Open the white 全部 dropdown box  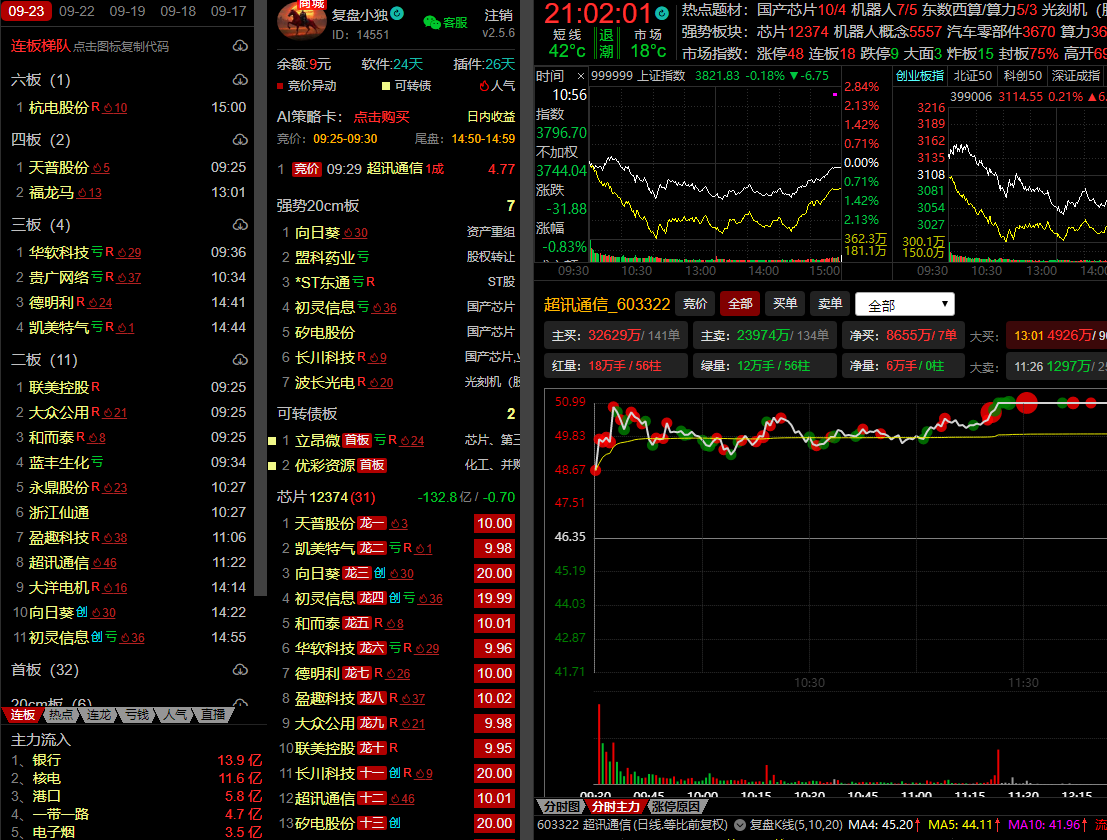coord(904,304)
